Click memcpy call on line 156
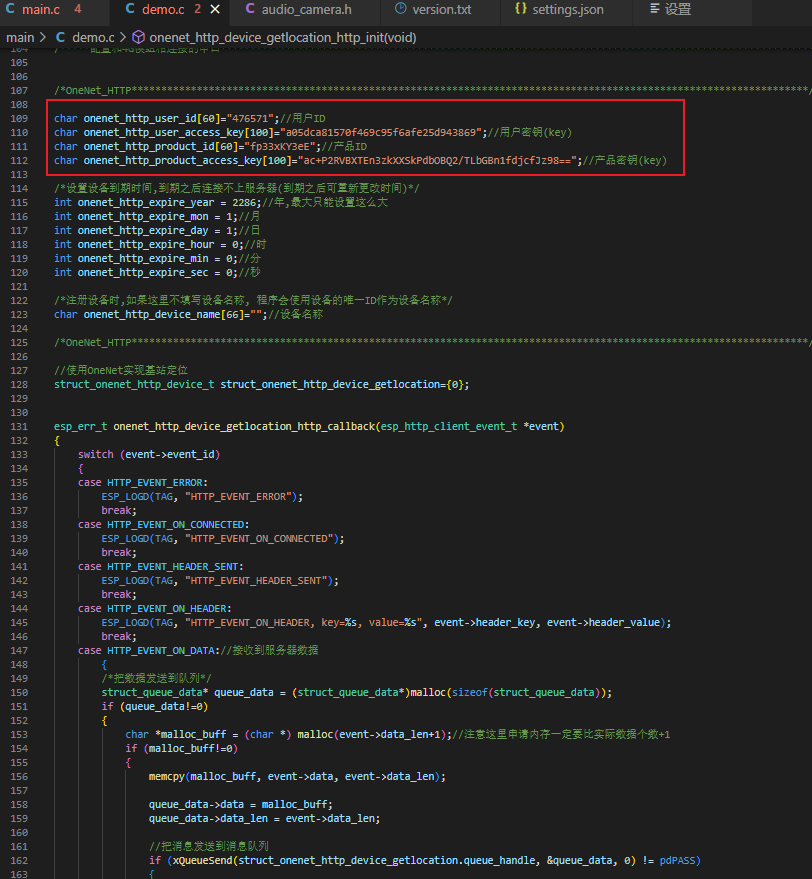Viewport: 812px width, 879px height. point(297,776)
